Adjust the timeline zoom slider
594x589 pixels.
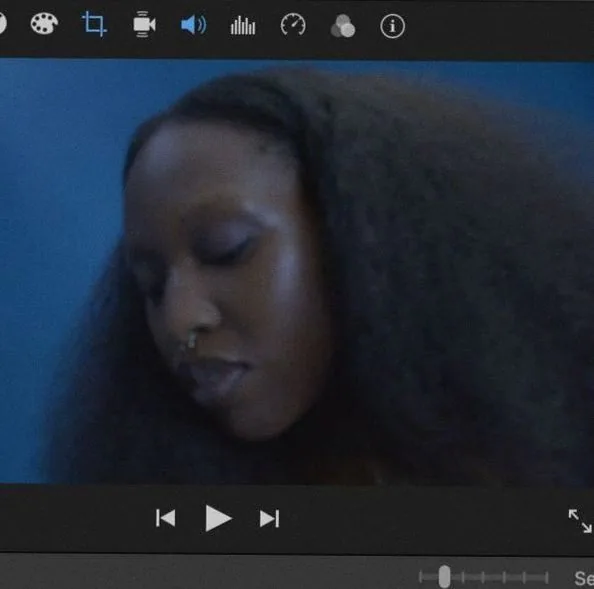point(444,577)
